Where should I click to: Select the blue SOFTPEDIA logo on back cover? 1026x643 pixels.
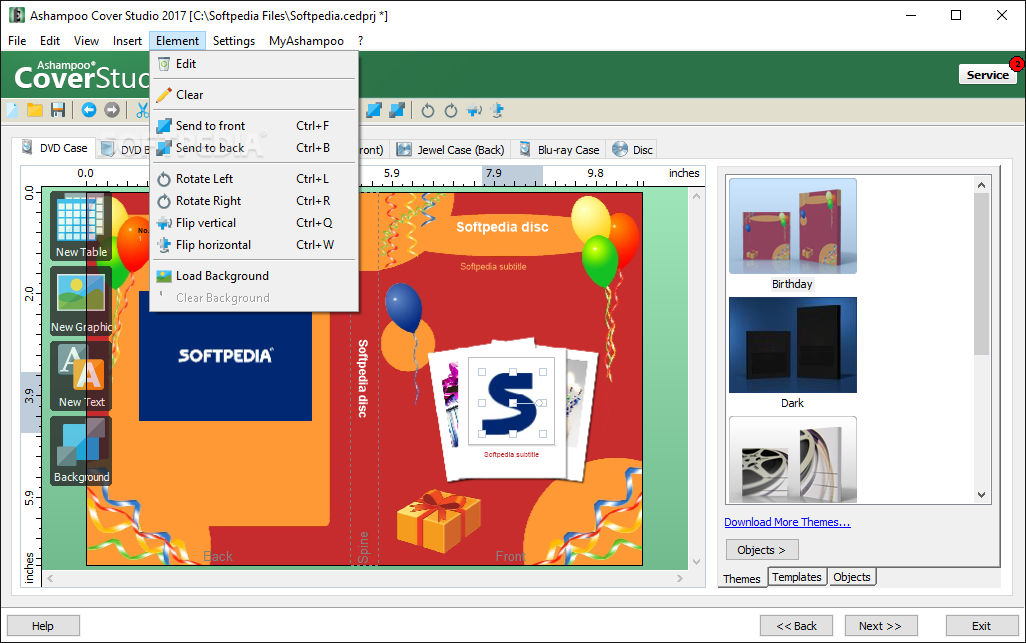[225, 356]
